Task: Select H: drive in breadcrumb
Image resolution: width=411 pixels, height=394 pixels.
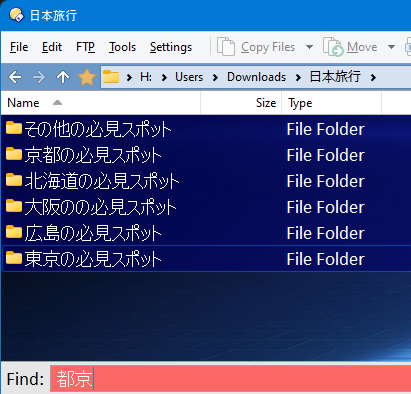Action: click(x=146, y=77)
